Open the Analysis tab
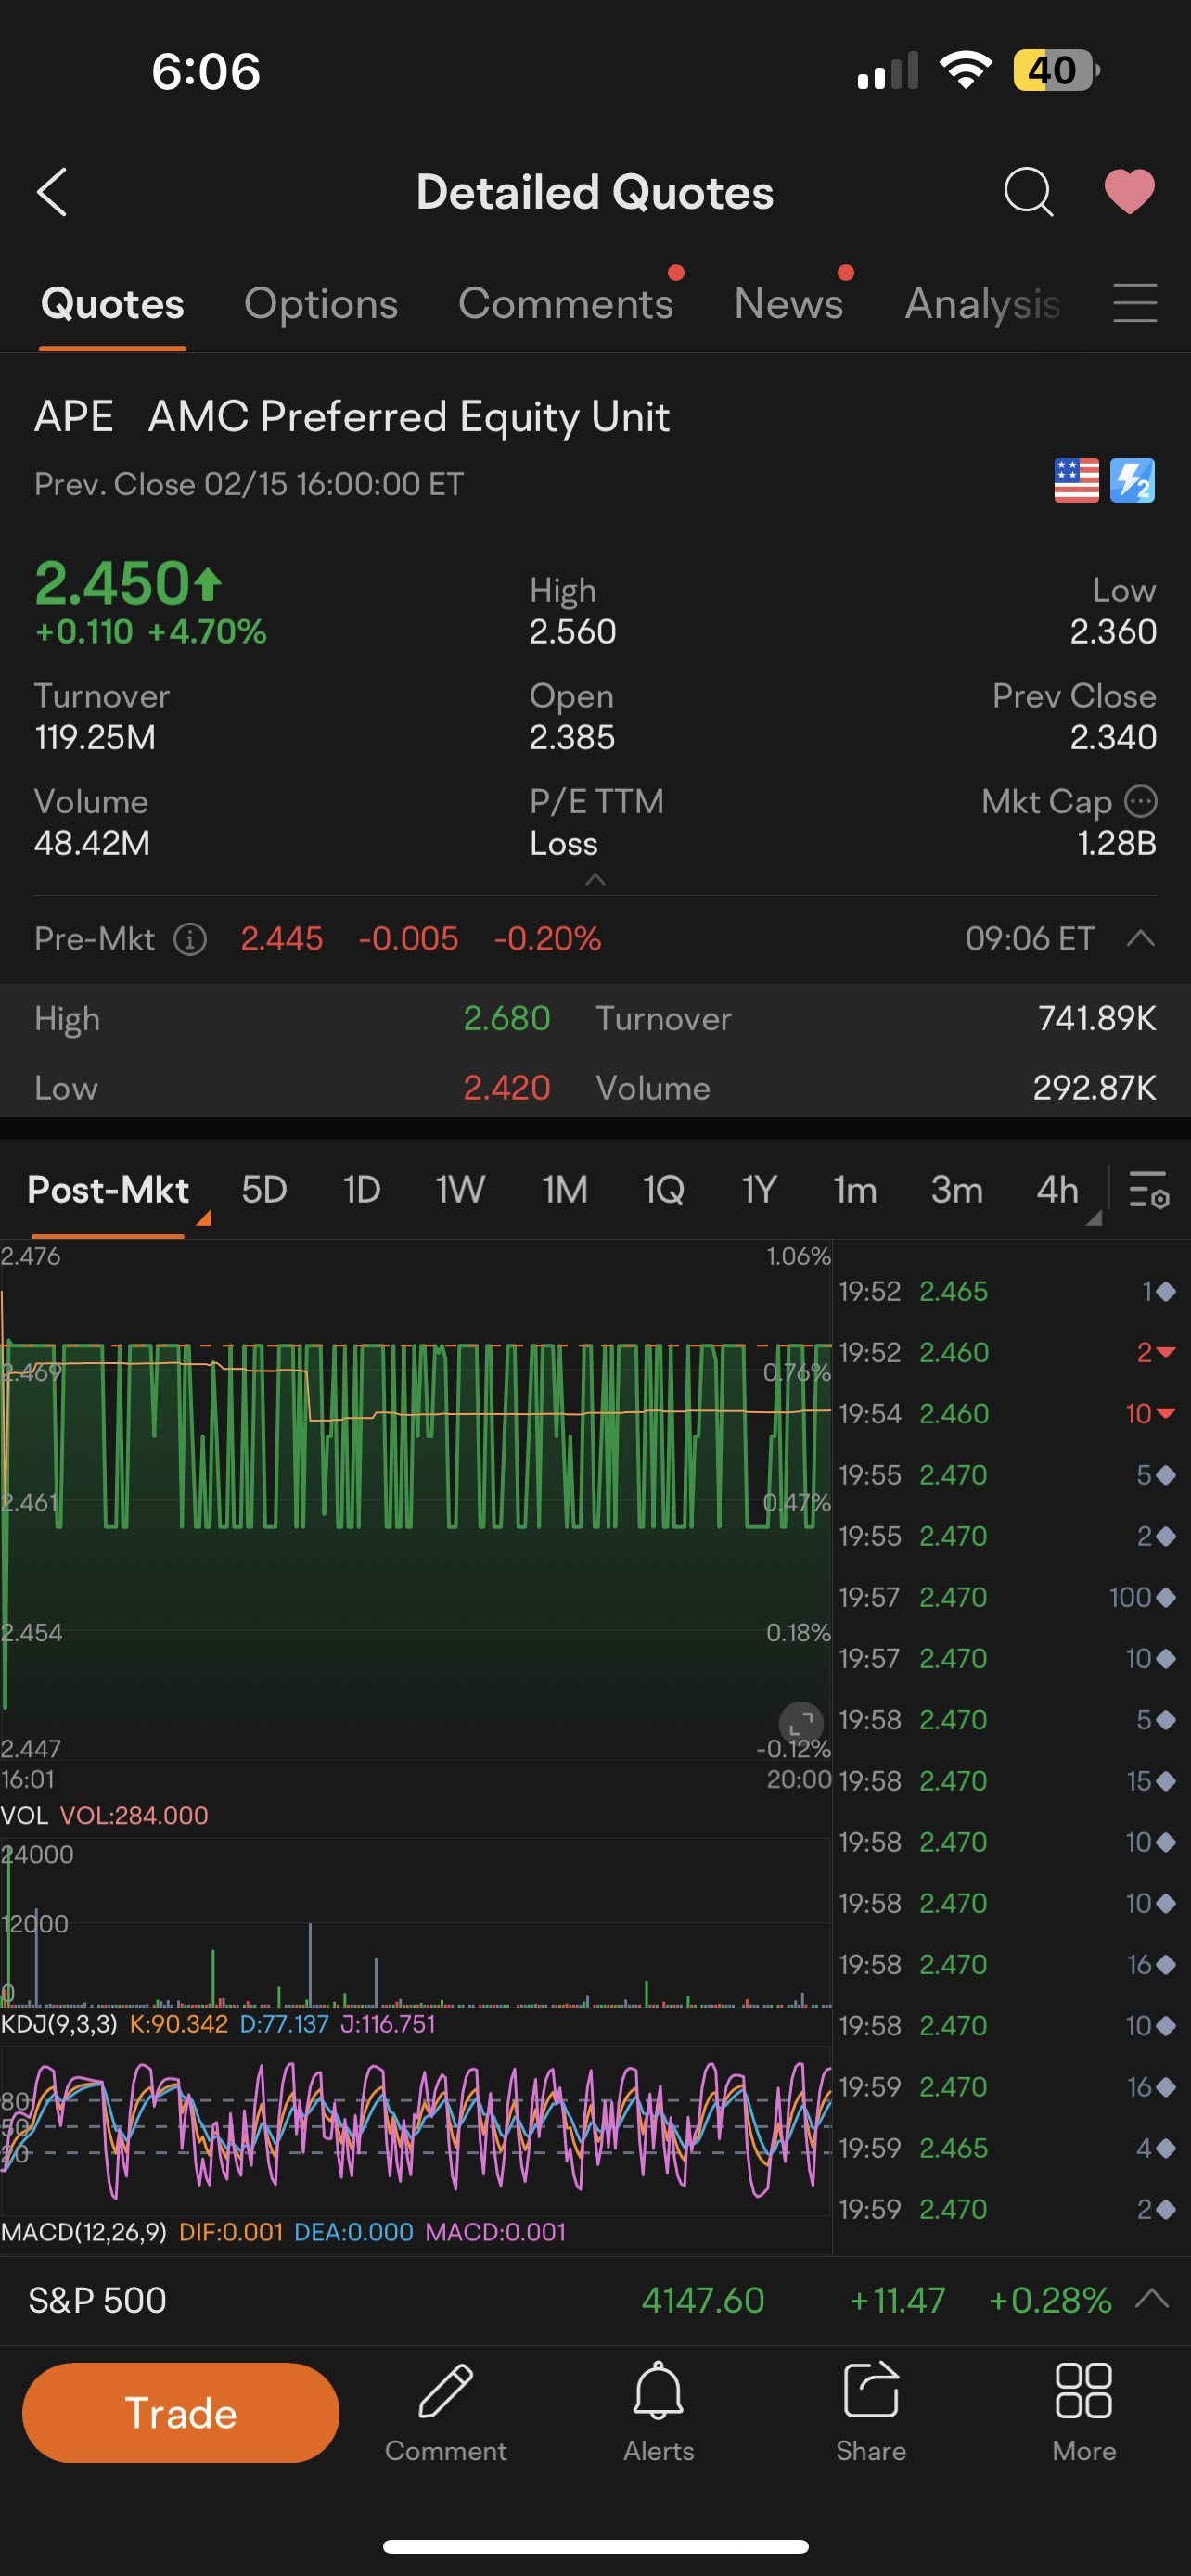This screenshot has height=2576, width=1191. [983, 304]
